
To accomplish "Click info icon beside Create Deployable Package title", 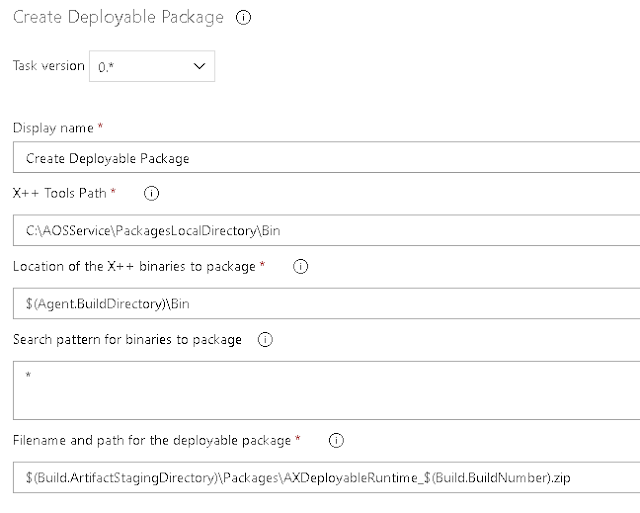I will click(x=243, y=18).
